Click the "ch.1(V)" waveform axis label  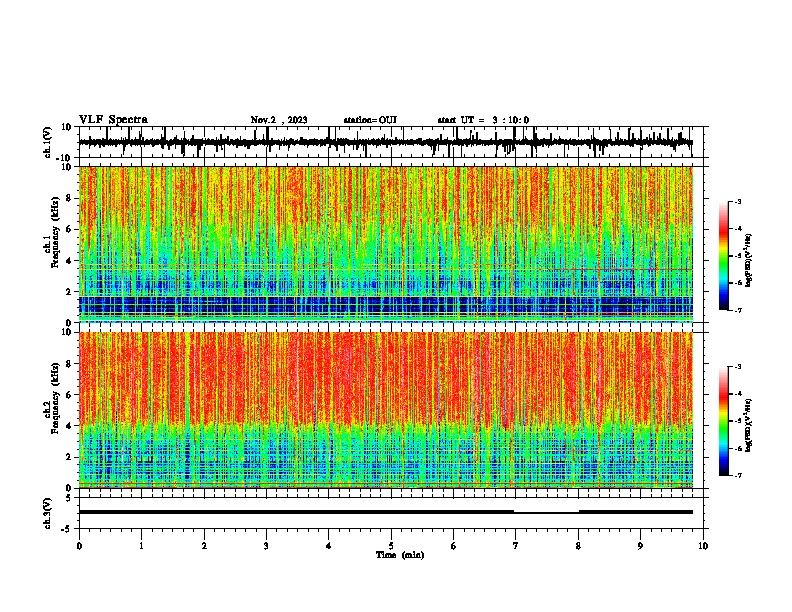pyautogui.click(x=48, y=142)
